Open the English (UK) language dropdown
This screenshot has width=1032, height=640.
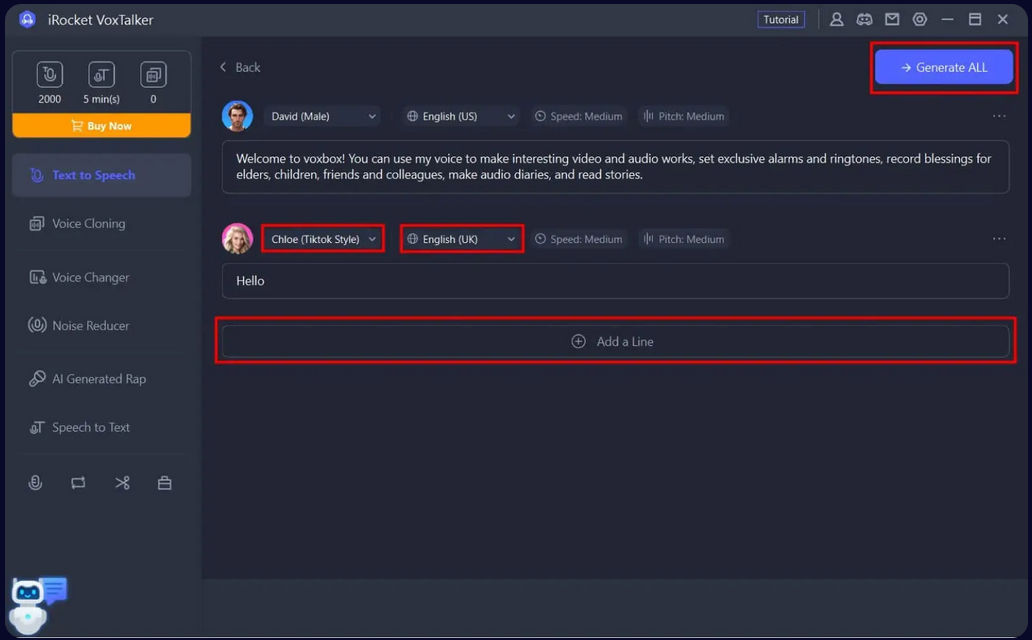tap(460, 239)
